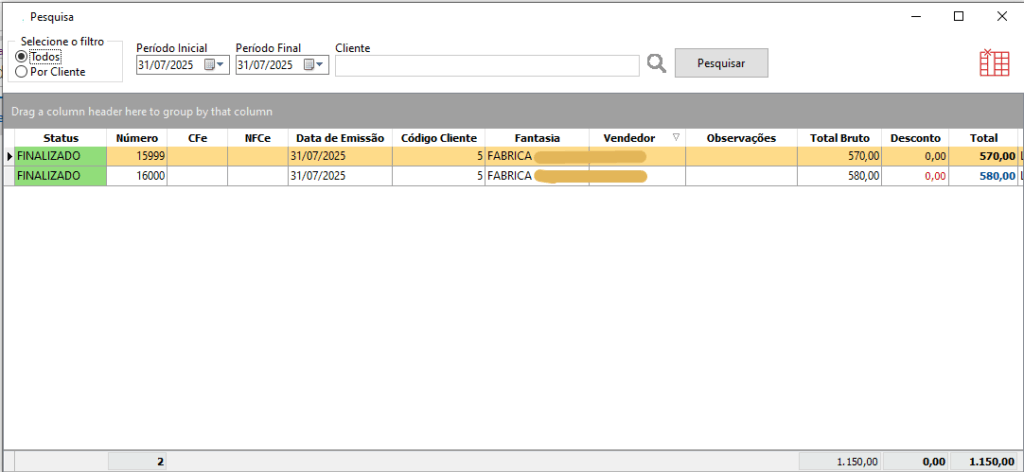Maximize the Pesquisa window
The image size is (1024, 472).
pyautogui.click(x=958, y=16)
